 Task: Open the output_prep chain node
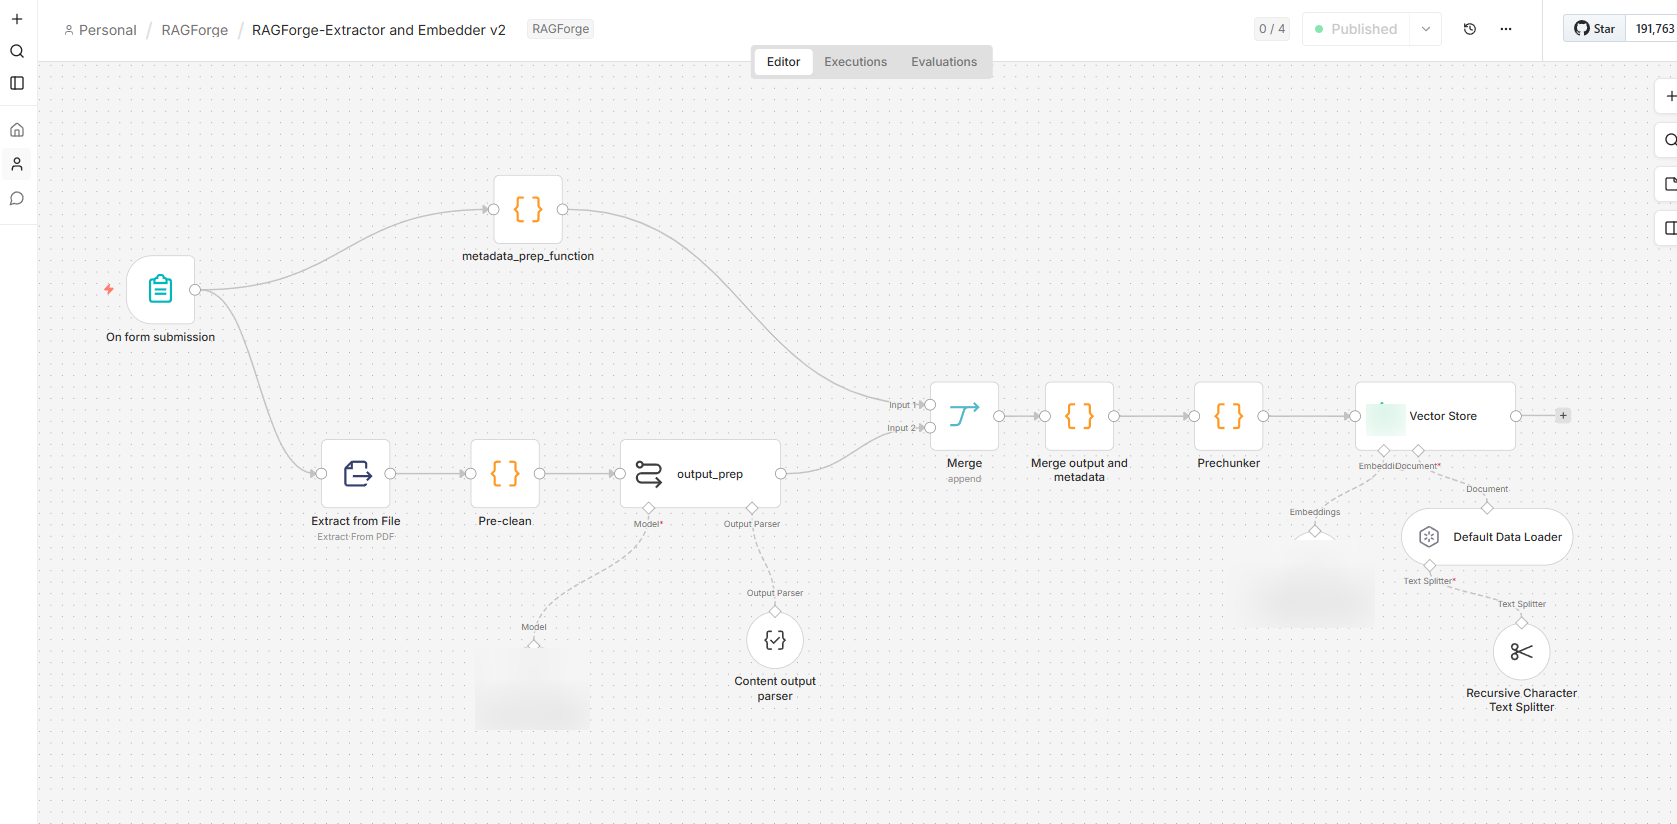tap(700, 474)
